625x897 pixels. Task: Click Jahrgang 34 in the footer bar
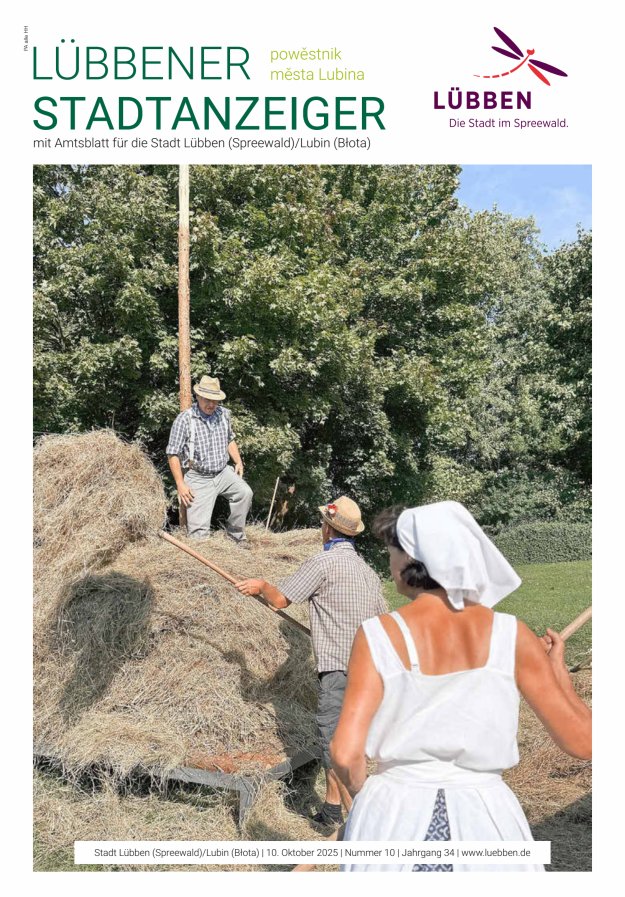(x=428, y=852)
